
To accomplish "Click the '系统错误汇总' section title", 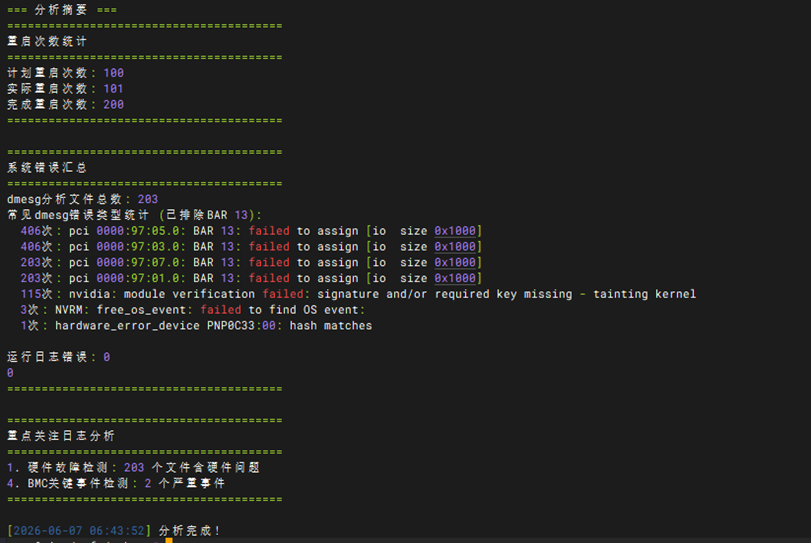I will pos(47,168).
